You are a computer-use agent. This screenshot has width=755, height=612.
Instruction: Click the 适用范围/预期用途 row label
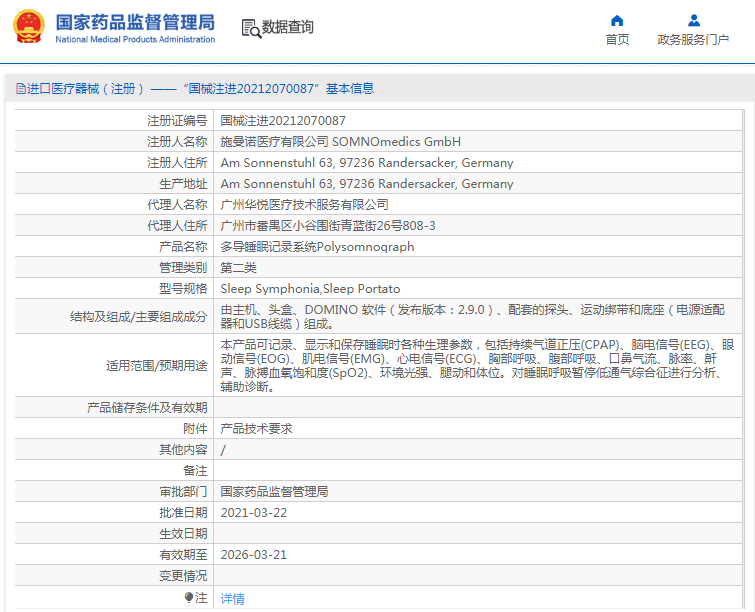[x=156, y=365]
